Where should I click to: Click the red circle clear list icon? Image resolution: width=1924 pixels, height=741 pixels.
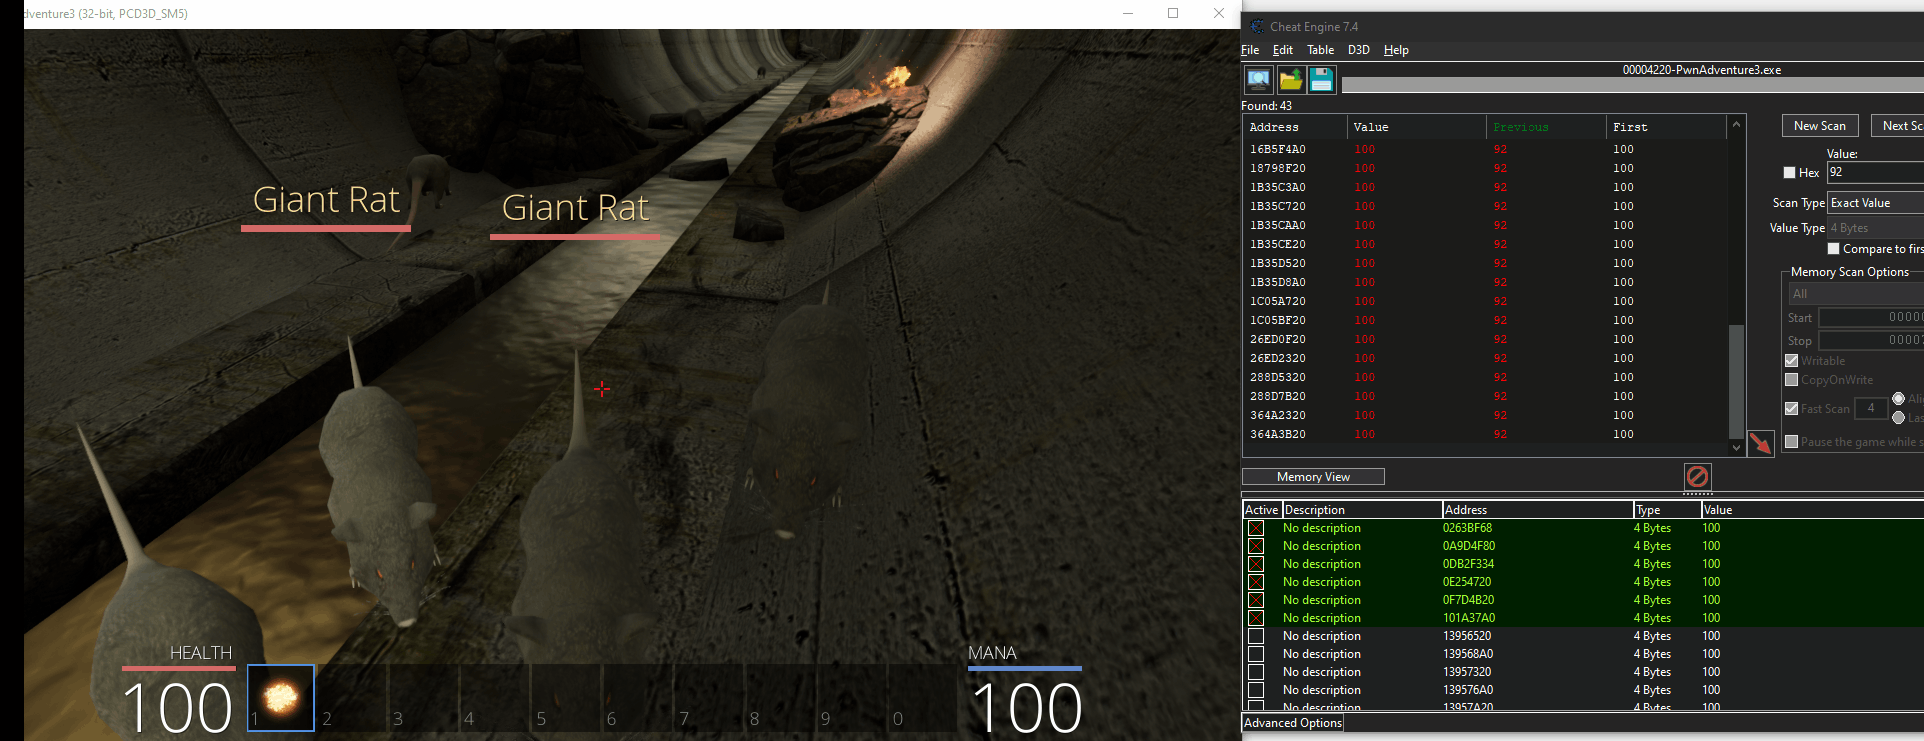(x=1697, y=476)
